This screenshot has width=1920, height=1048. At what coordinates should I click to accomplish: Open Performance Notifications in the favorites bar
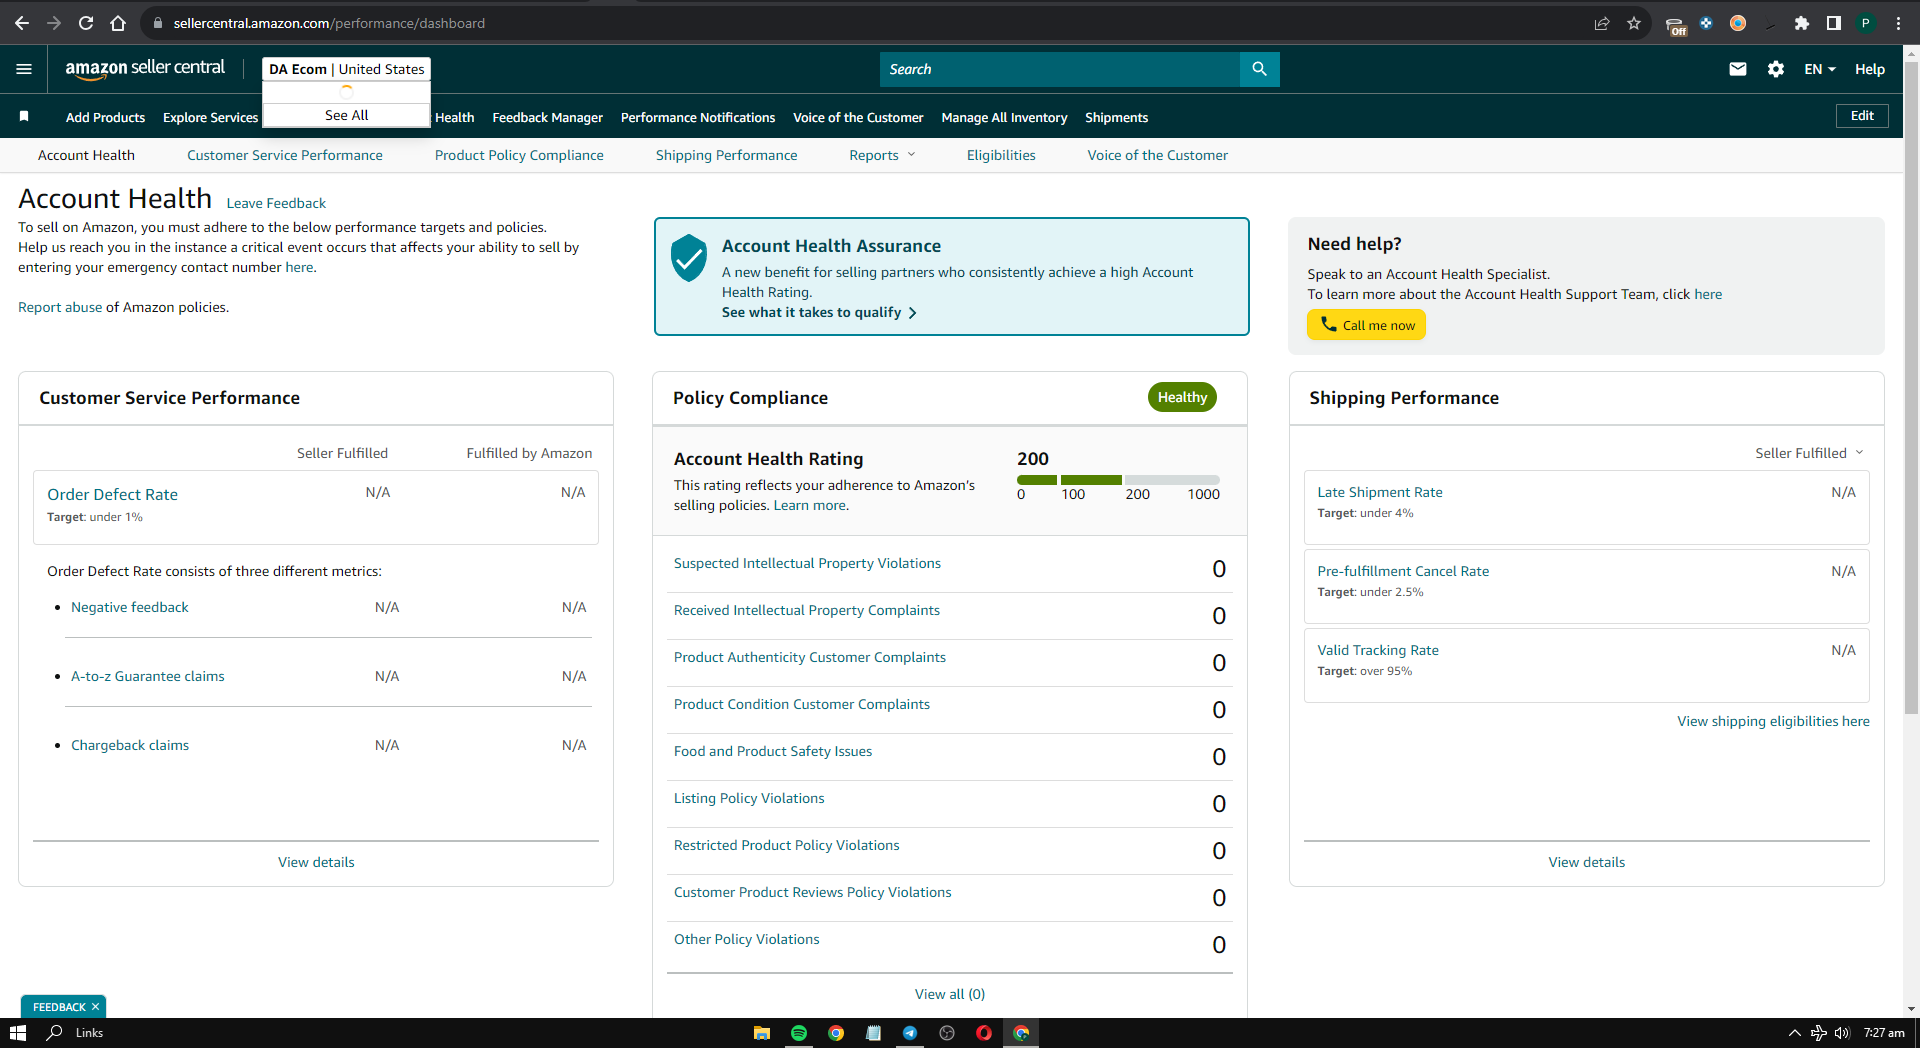[x=698, y=117]
